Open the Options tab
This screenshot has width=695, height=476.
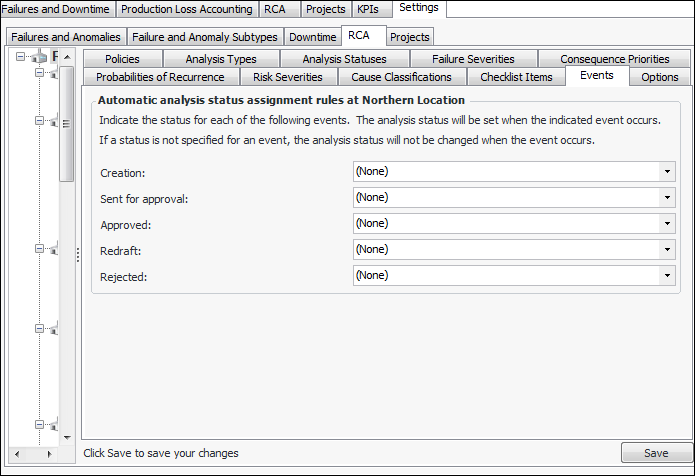pos(660,77)
